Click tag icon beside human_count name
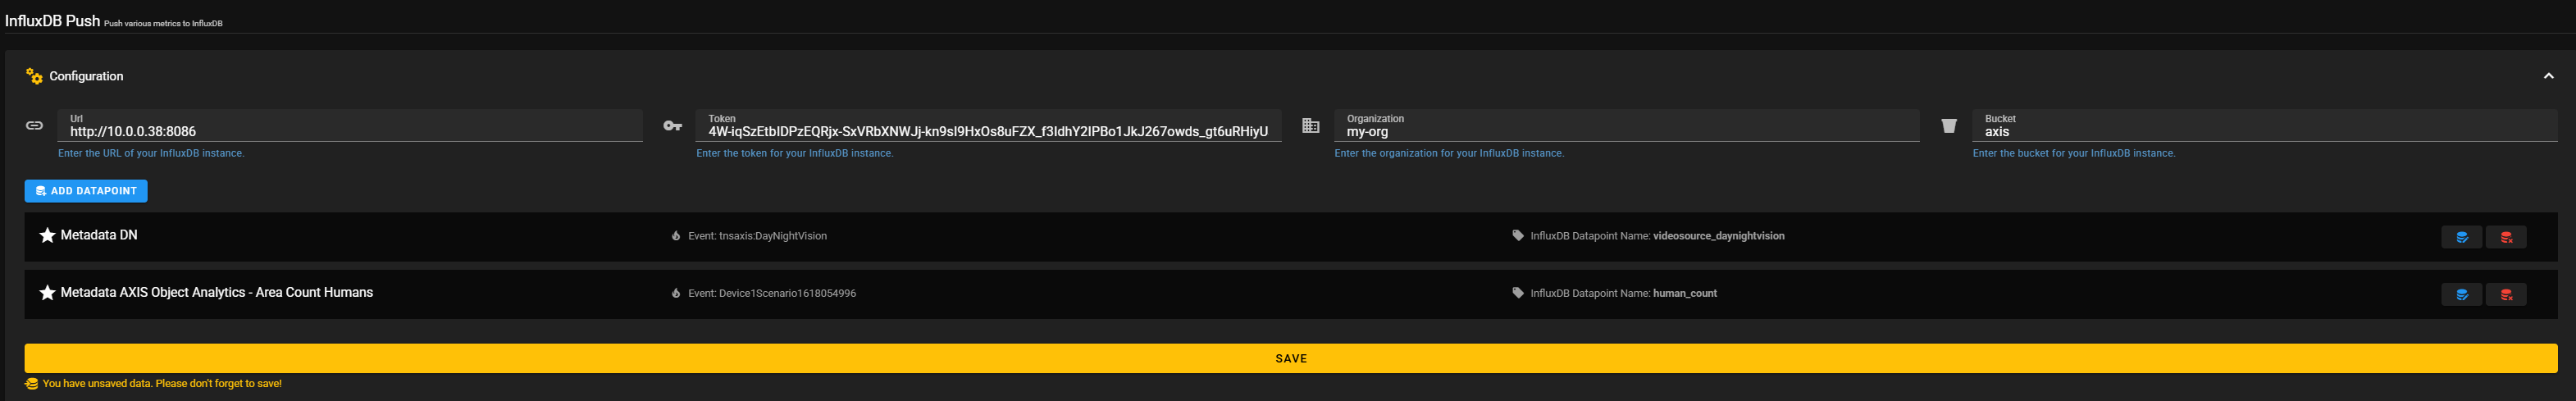Screen dimensions: 2576x401 coord(1517,293)
